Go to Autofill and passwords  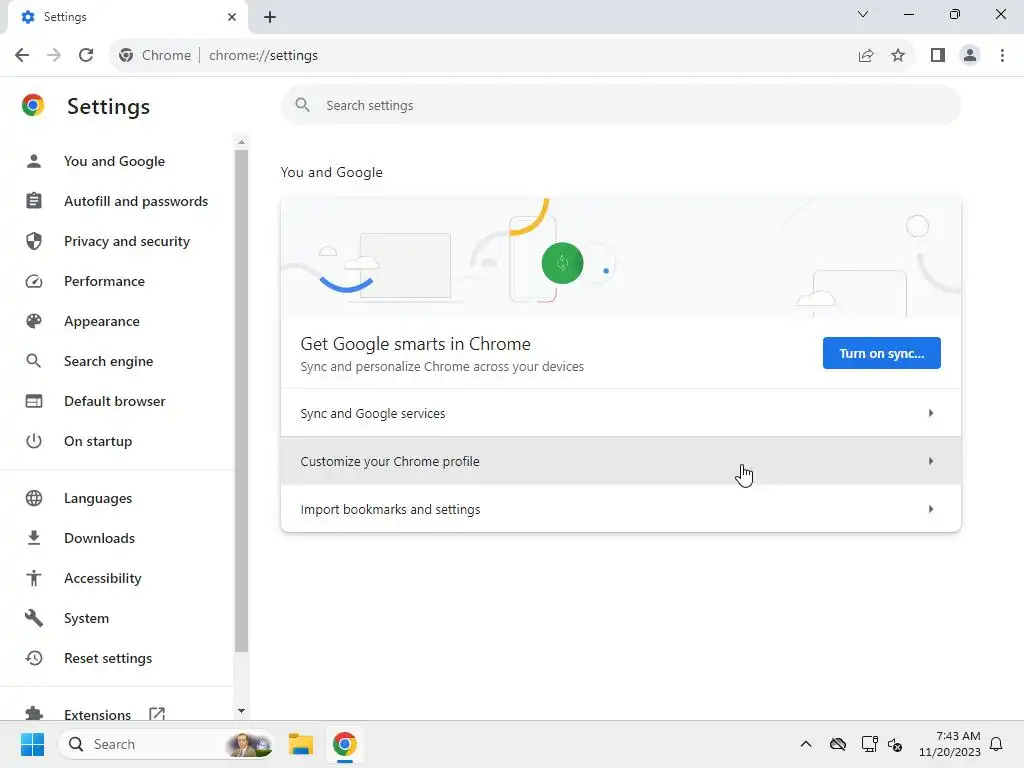click(x=136, y=201)
